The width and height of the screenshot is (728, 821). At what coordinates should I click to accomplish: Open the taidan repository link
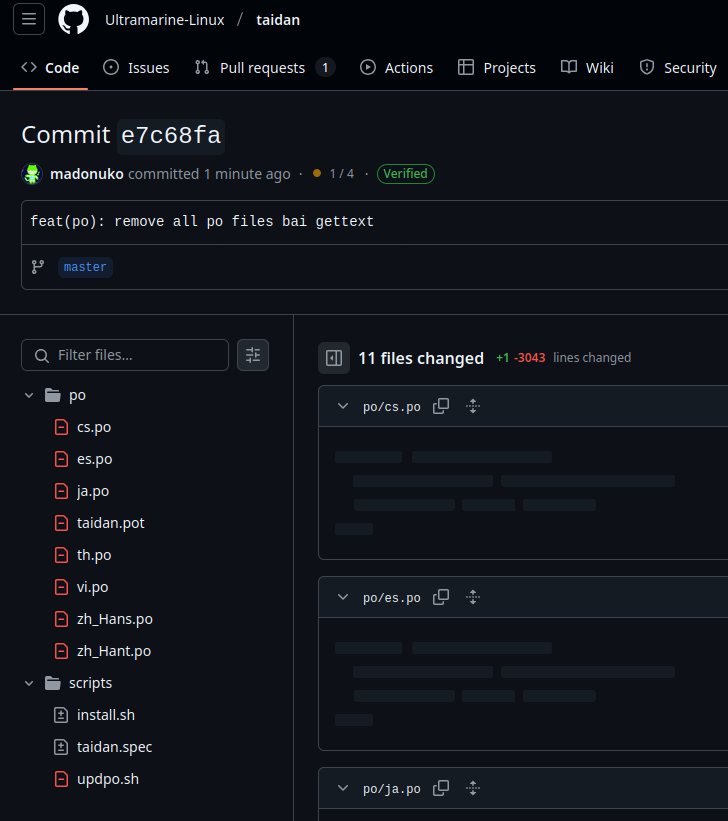point(278,20)
